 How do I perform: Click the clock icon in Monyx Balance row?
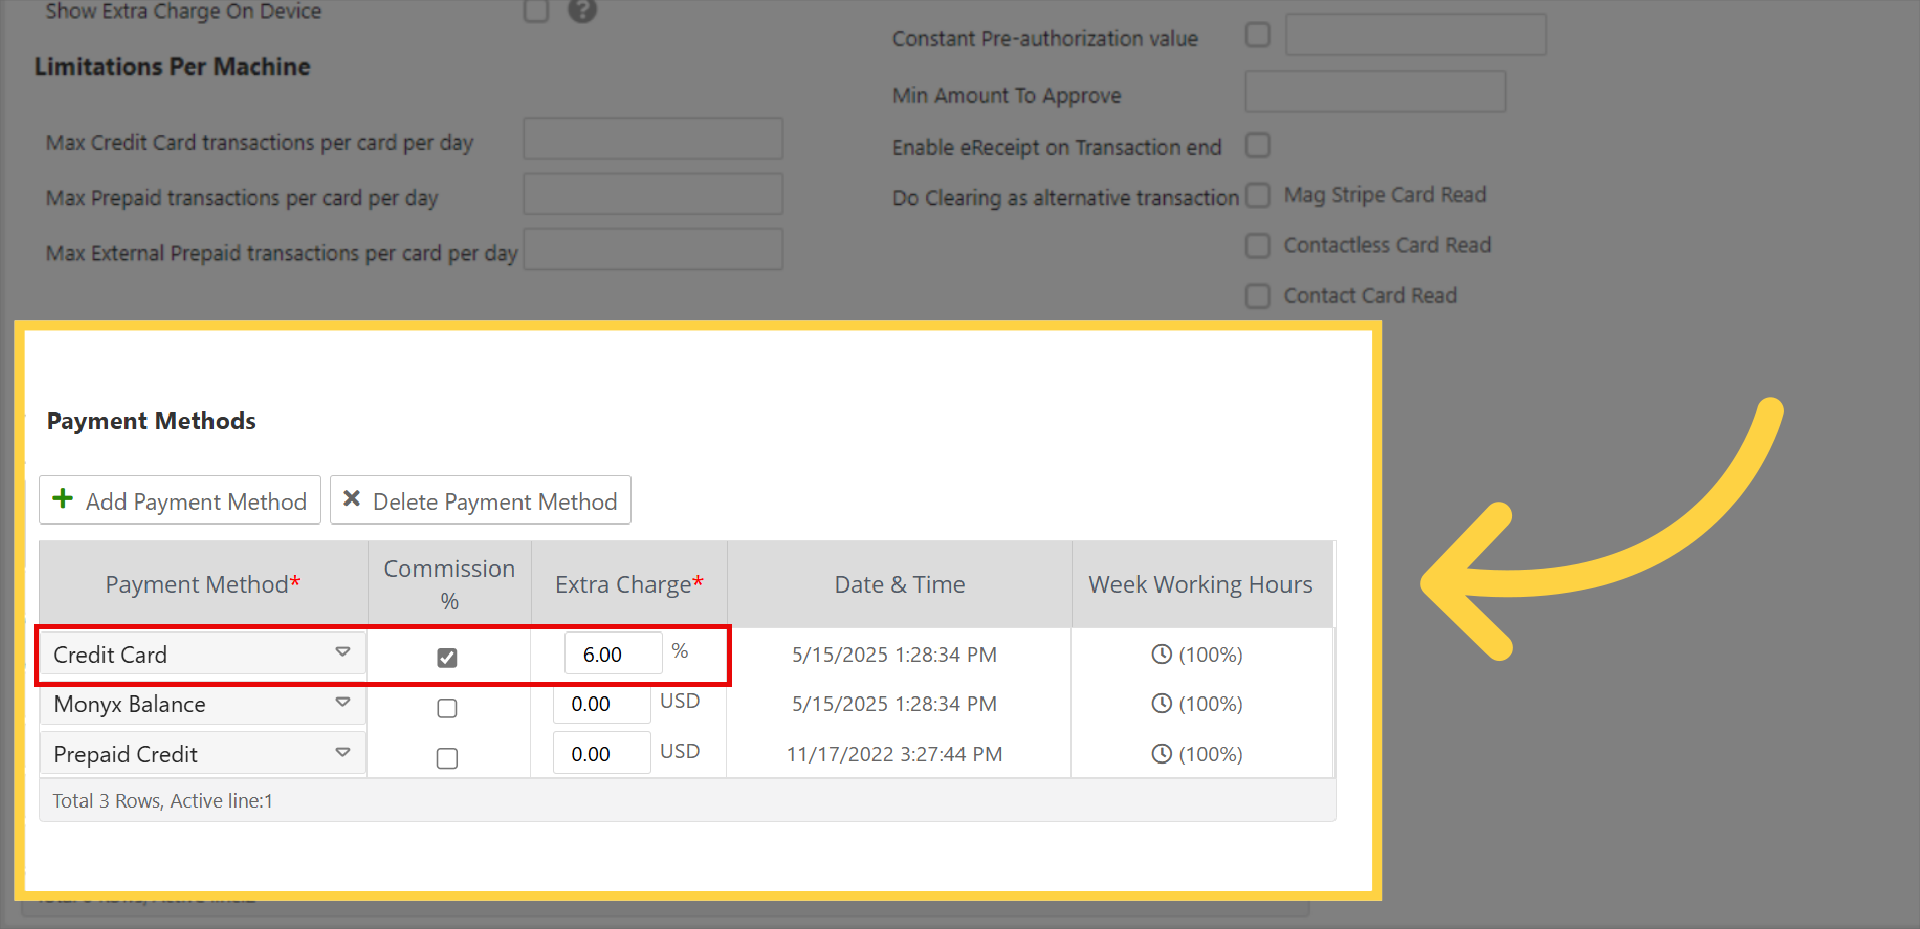(x=1161, y=704)
